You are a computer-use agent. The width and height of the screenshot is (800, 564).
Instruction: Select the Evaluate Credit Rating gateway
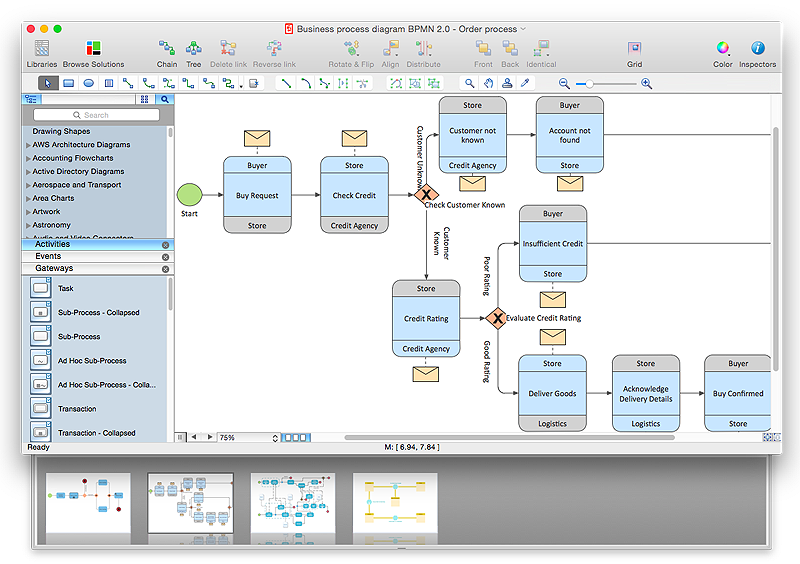point(496,318)
